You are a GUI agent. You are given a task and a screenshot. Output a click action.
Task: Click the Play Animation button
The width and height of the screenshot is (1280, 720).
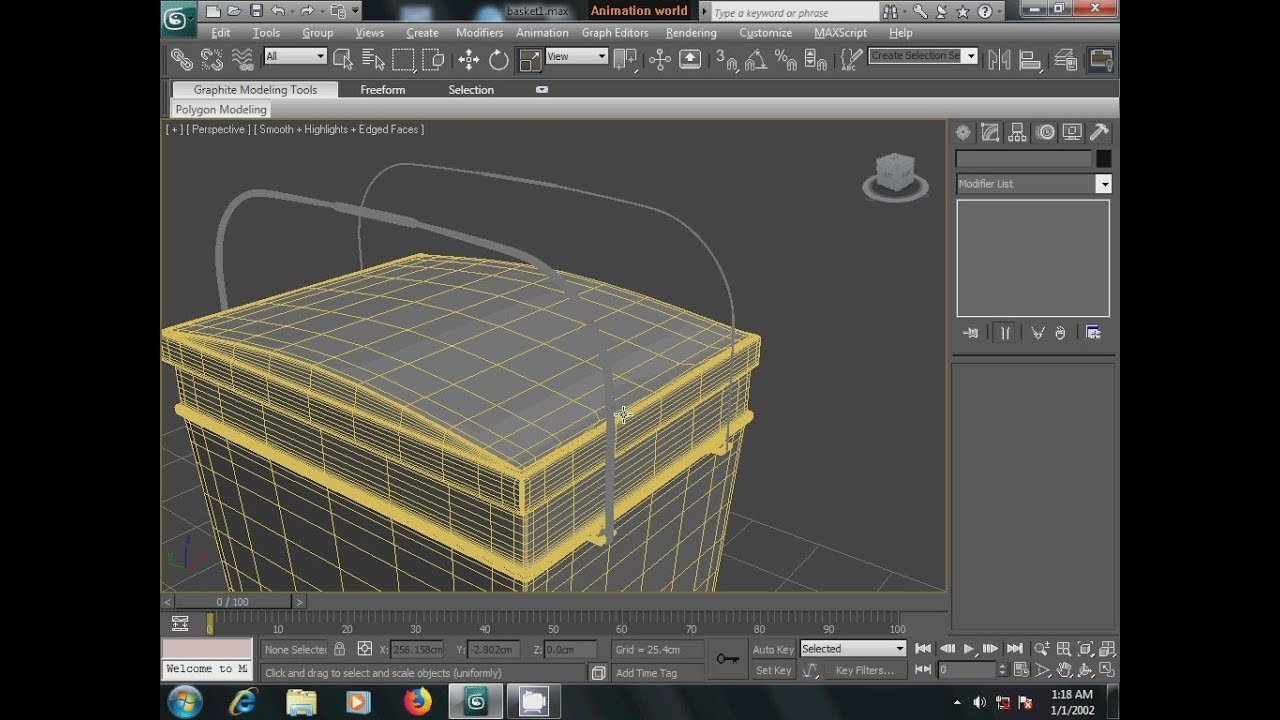(969, 649)
